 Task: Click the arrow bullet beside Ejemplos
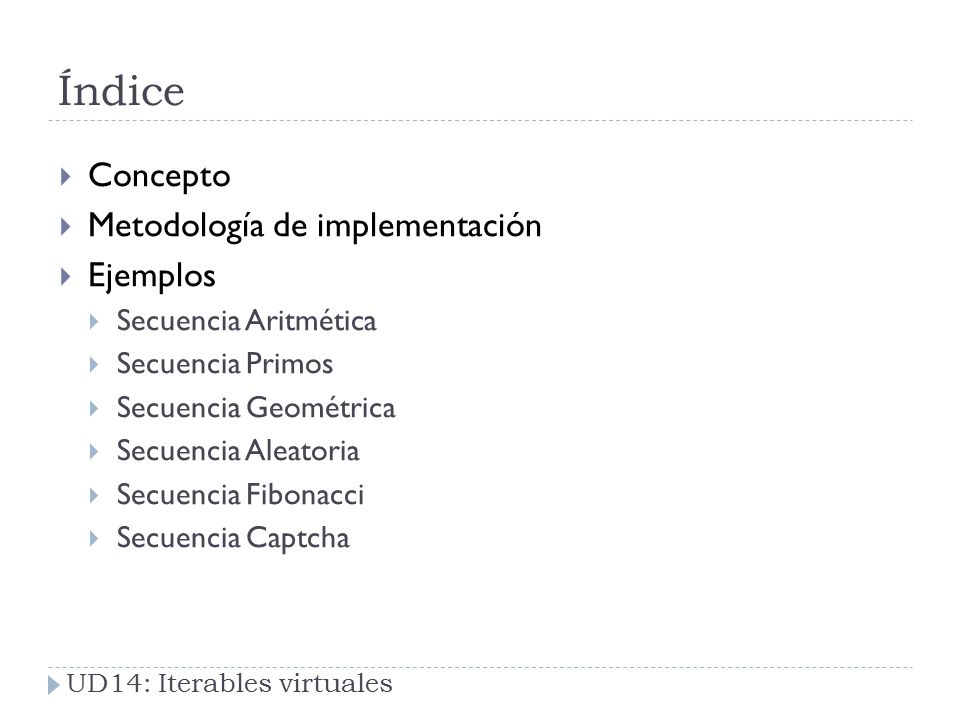(x=66, y=277)
